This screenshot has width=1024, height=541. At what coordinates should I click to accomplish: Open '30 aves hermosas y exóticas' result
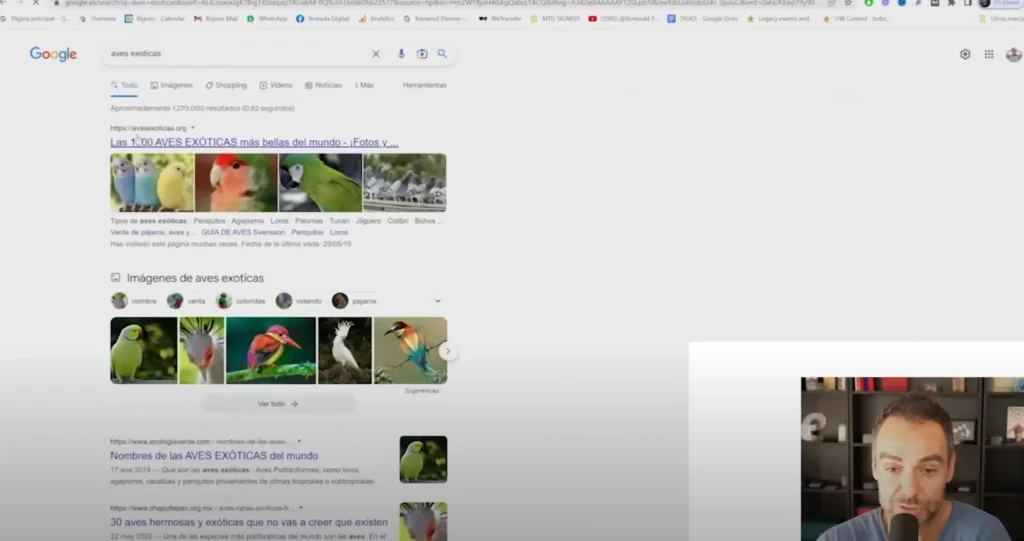point(249,523)
